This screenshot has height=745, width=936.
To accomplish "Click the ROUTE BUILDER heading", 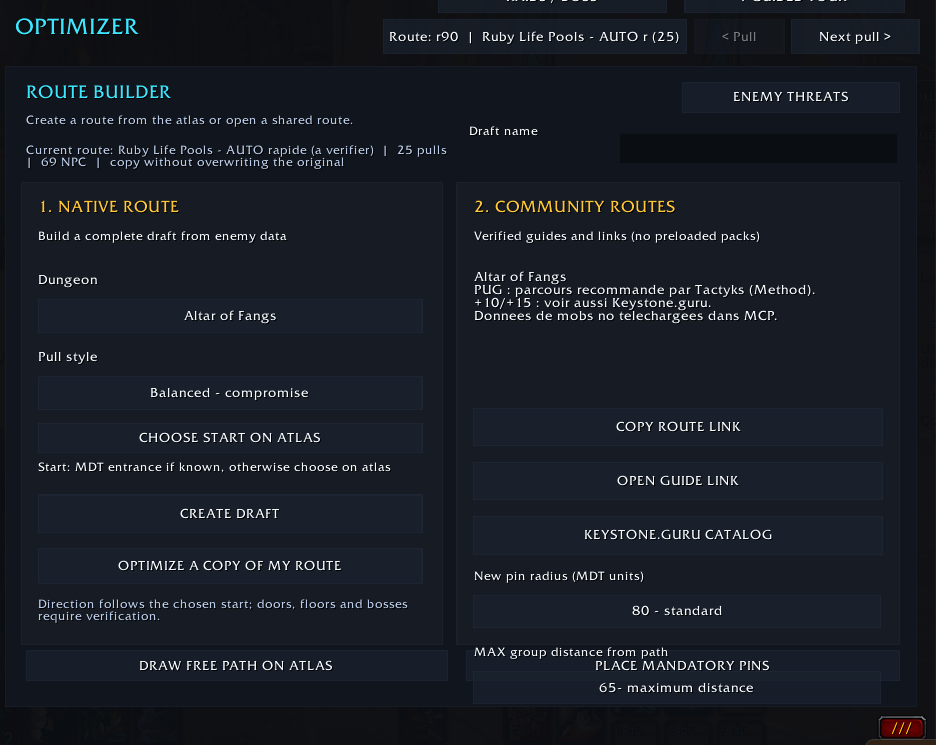I will [98, 92].
